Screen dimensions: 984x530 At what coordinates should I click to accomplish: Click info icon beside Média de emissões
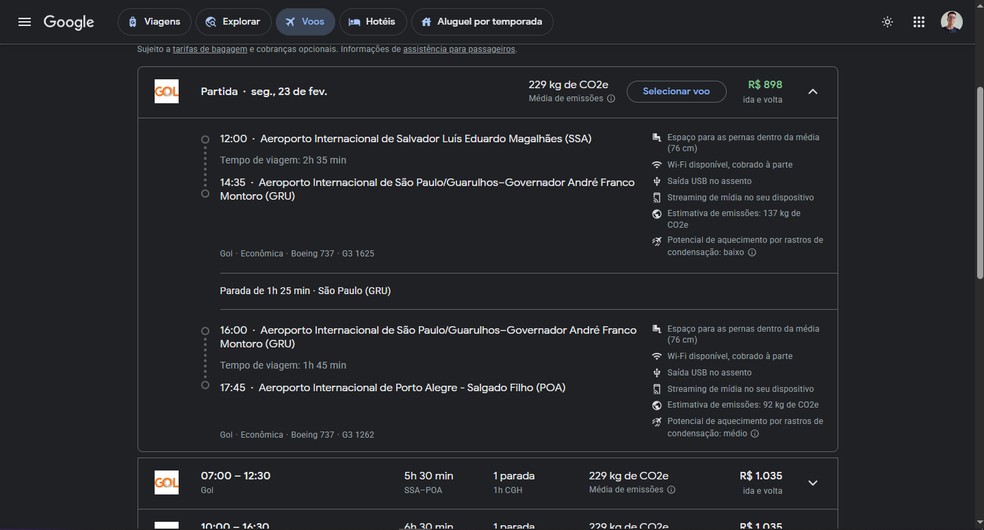tap(611, 99)
